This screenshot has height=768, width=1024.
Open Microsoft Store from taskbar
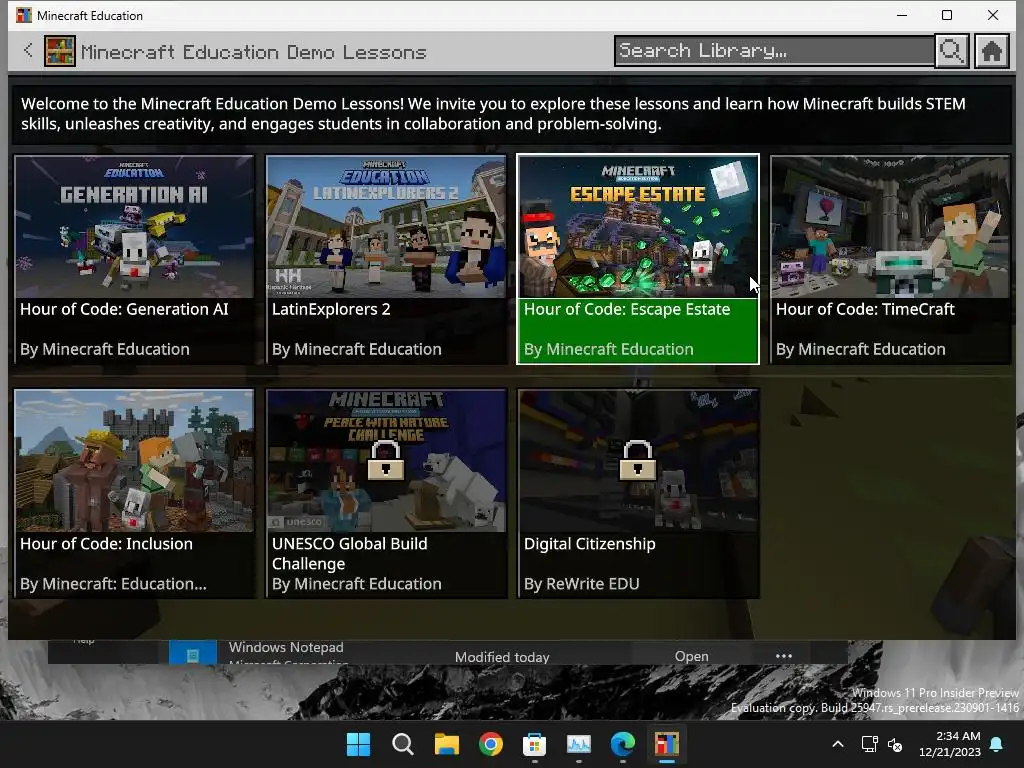click(534, 744)
